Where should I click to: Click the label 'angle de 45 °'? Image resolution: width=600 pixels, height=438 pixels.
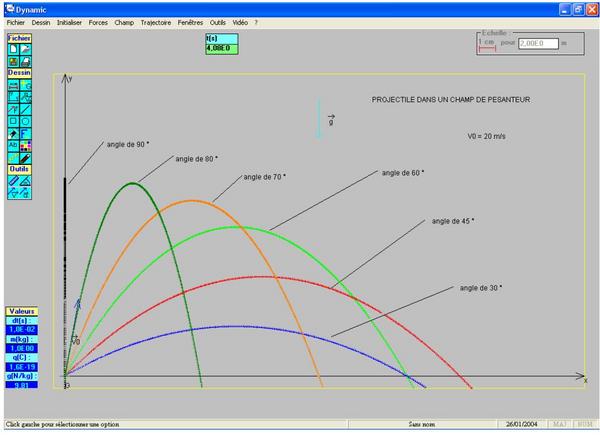coord(453,221)
